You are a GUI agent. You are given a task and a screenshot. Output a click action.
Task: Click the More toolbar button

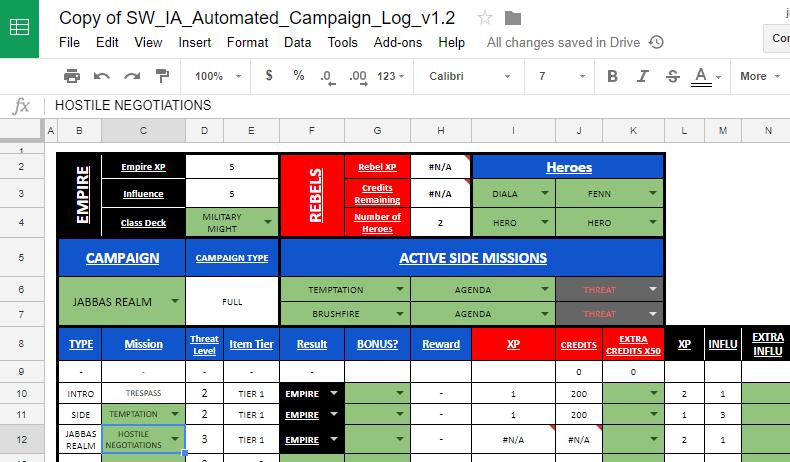click(x=759, y=76)
